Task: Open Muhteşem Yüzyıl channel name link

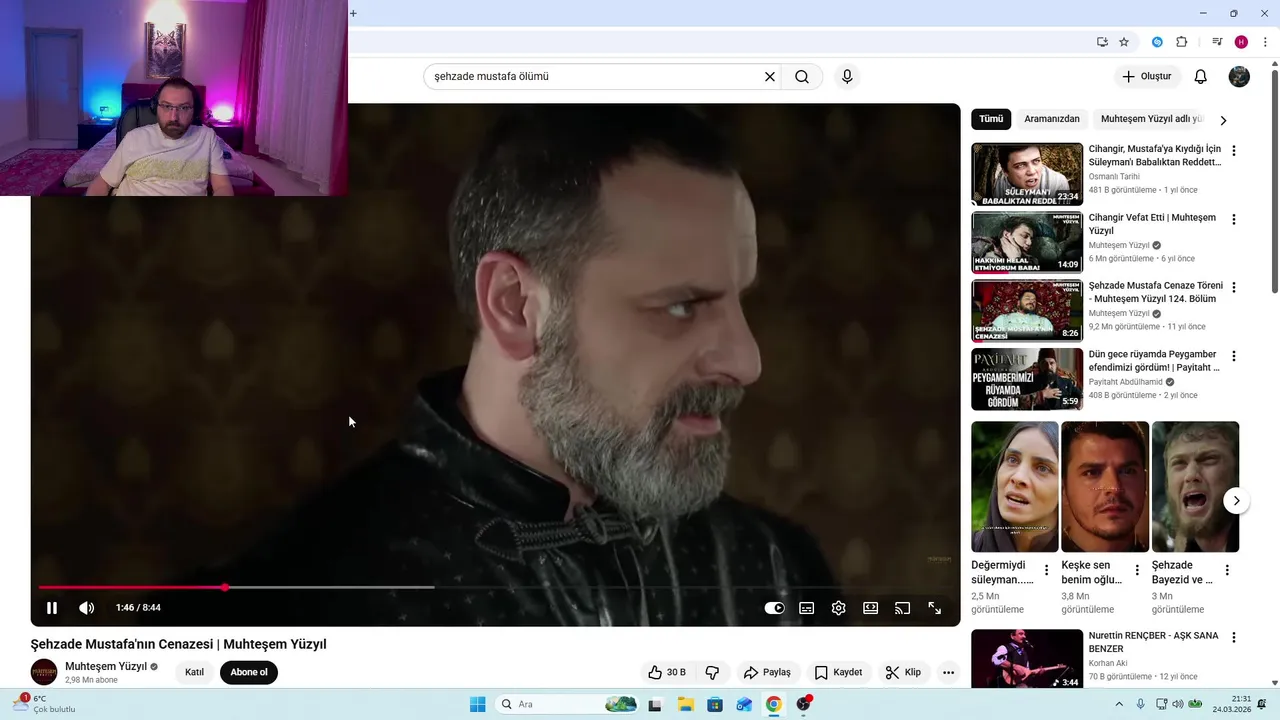Action: coord(106,666)
